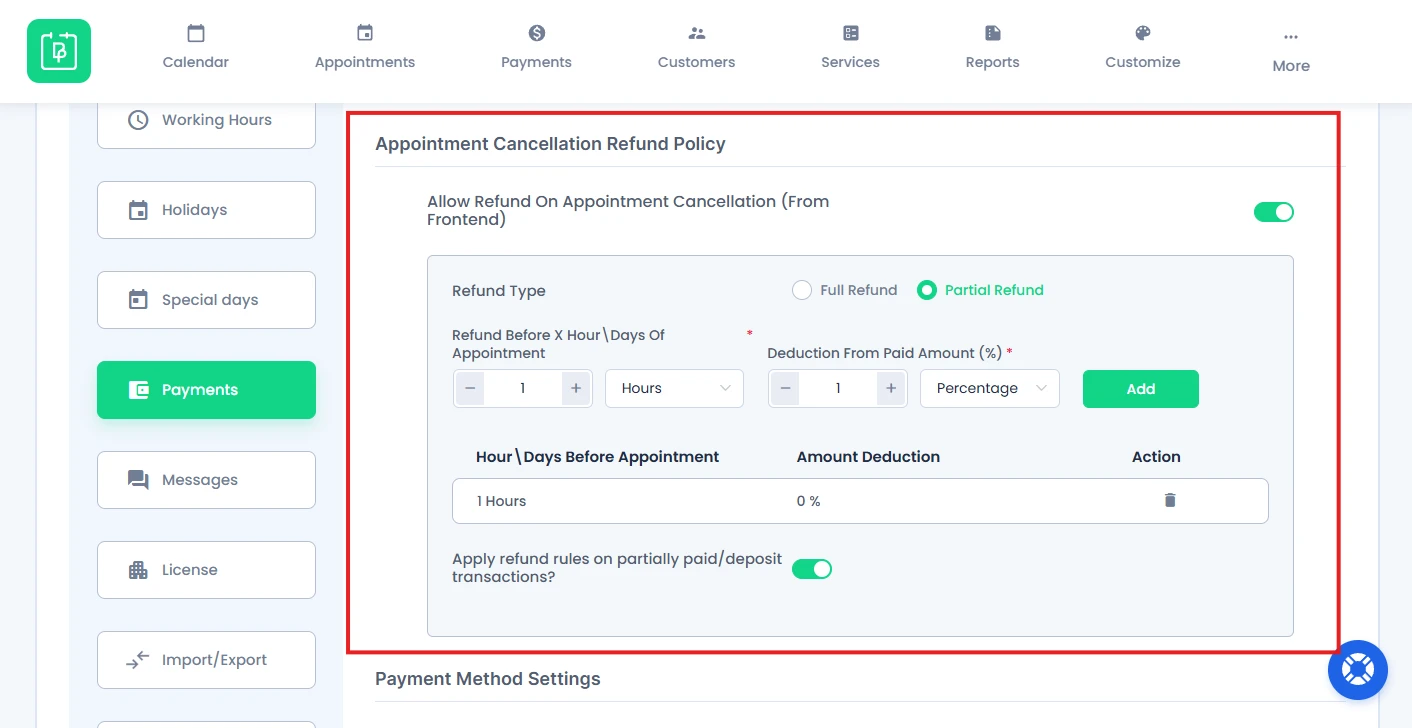Open the Calendar page icon
Screen dimensions: 1412x728
pyautogui.click(x=196, y=33)
